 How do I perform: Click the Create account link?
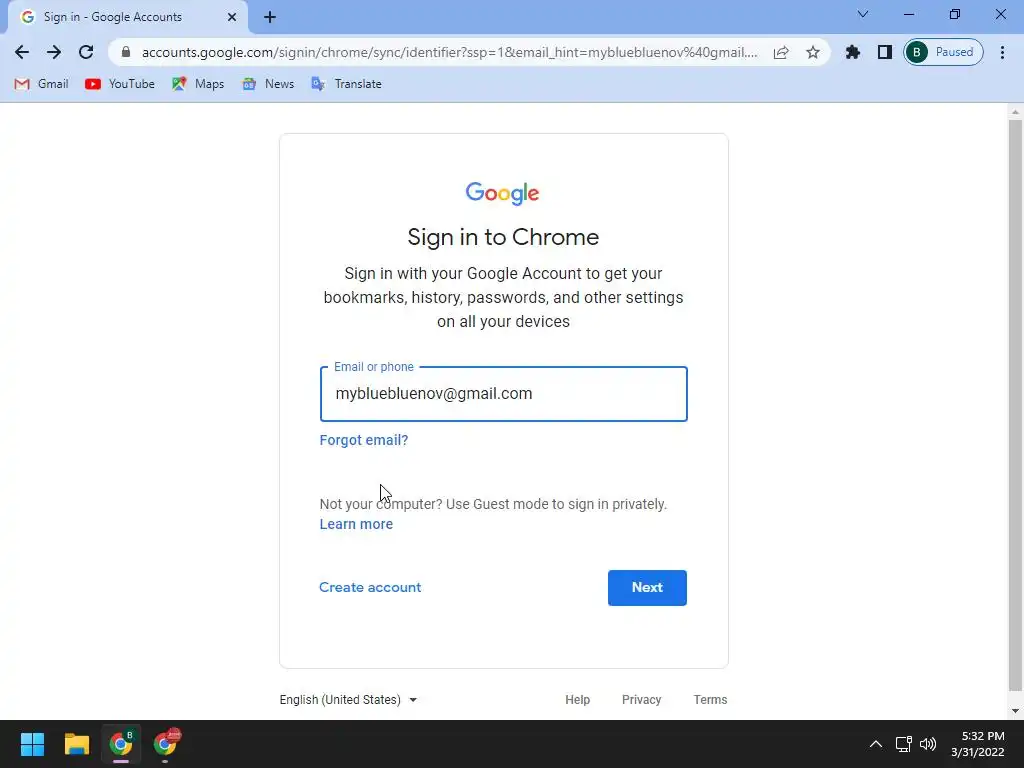click(370, 587)
